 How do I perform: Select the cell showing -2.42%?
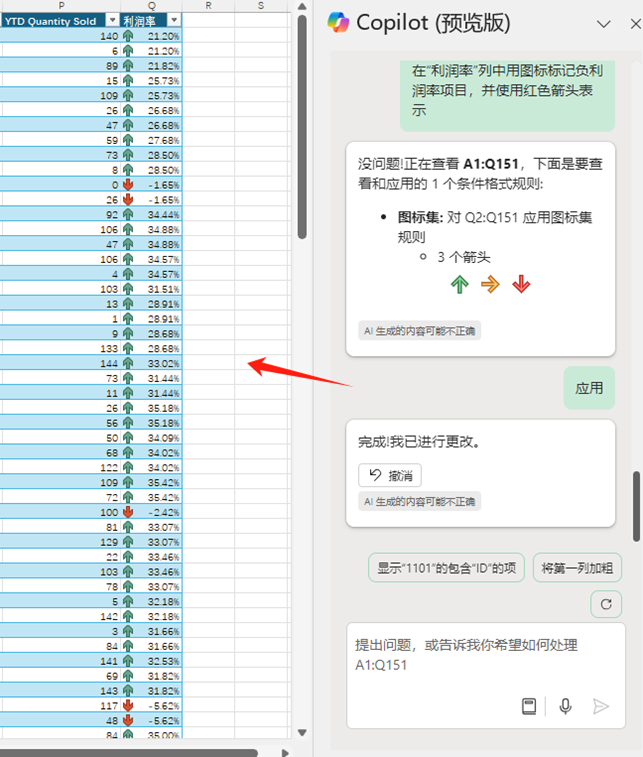click(x=151, y=512)
